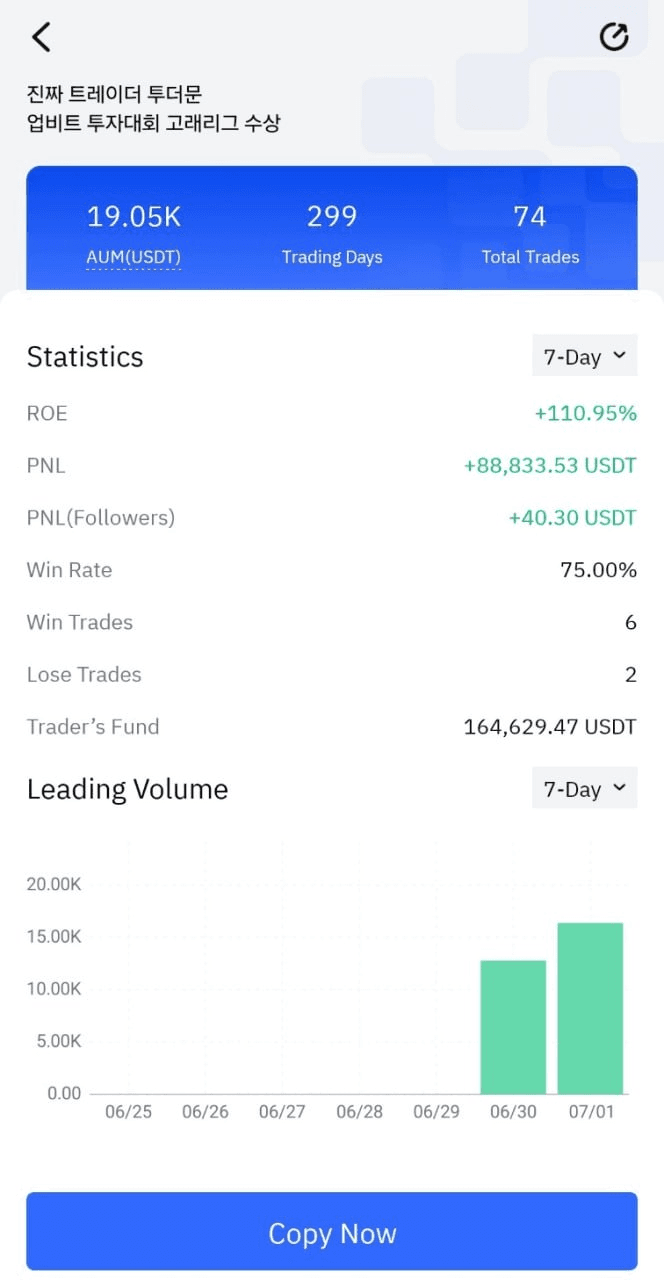Tap the Copy Now button
The width and height of the screenshot is (664, 1280).
pos(332,1232)
